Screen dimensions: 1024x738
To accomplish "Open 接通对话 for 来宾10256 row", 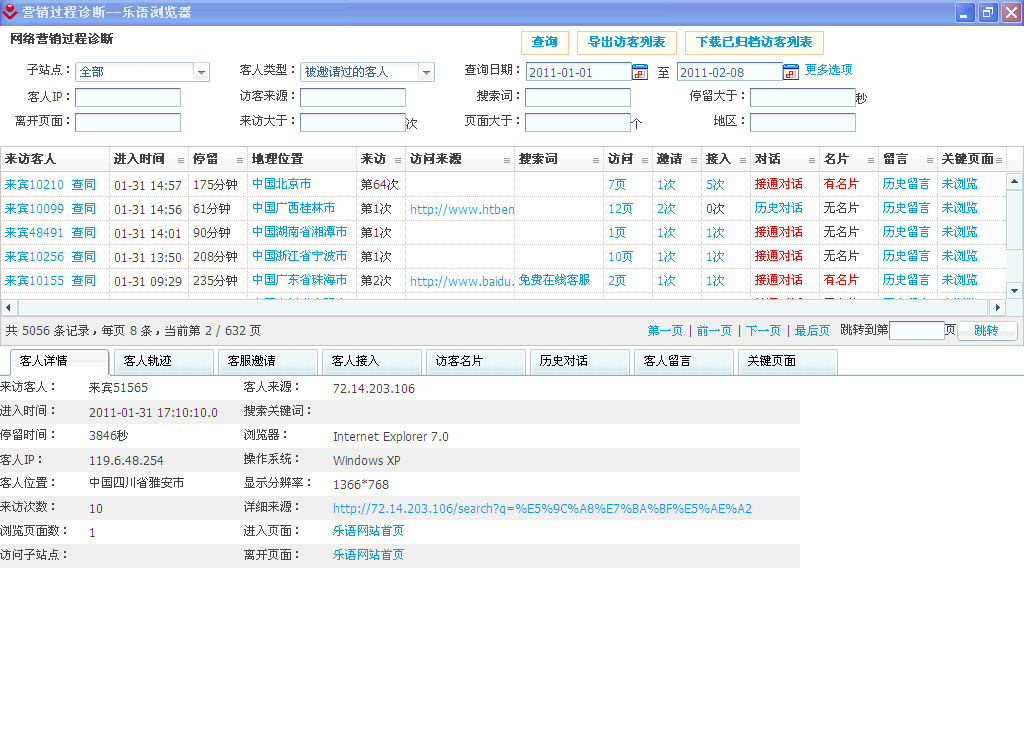I will click(x=778, y=256).
